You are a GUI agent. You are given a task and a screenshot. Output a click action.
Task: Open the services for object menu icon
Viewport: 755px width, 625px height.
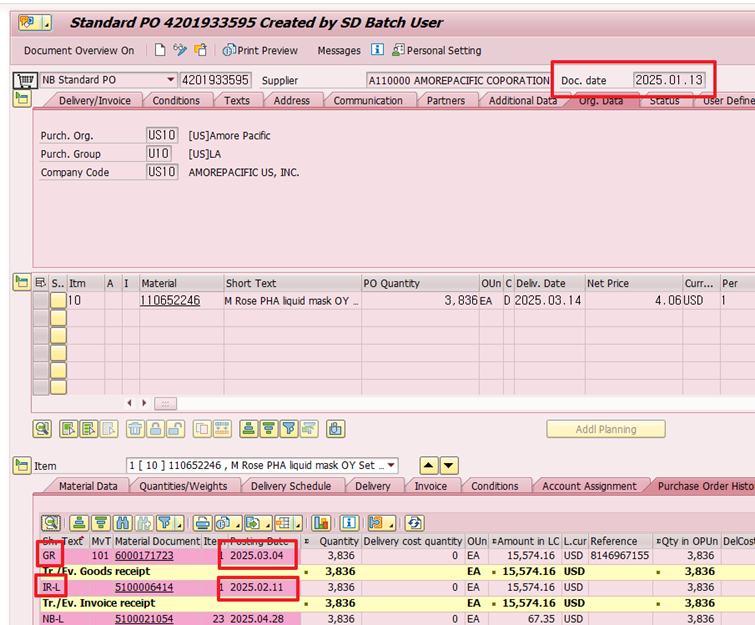pos(34,23)
